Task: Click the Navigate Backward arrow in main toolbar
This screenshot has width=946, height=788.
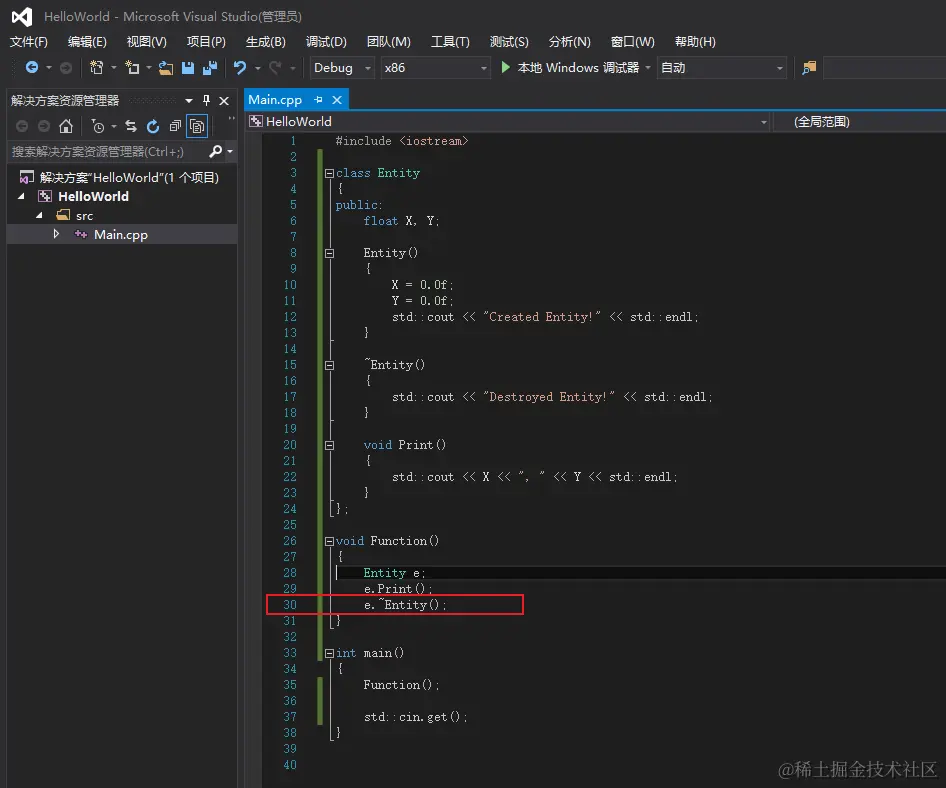Action: [x=31, y=68]
